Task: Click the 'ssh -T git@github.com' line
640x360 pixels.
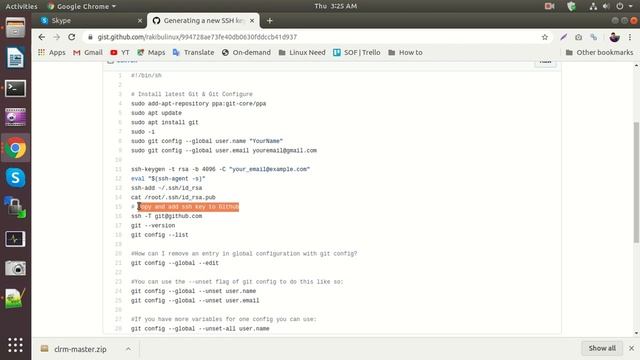Action: click(x=167, y=216)
